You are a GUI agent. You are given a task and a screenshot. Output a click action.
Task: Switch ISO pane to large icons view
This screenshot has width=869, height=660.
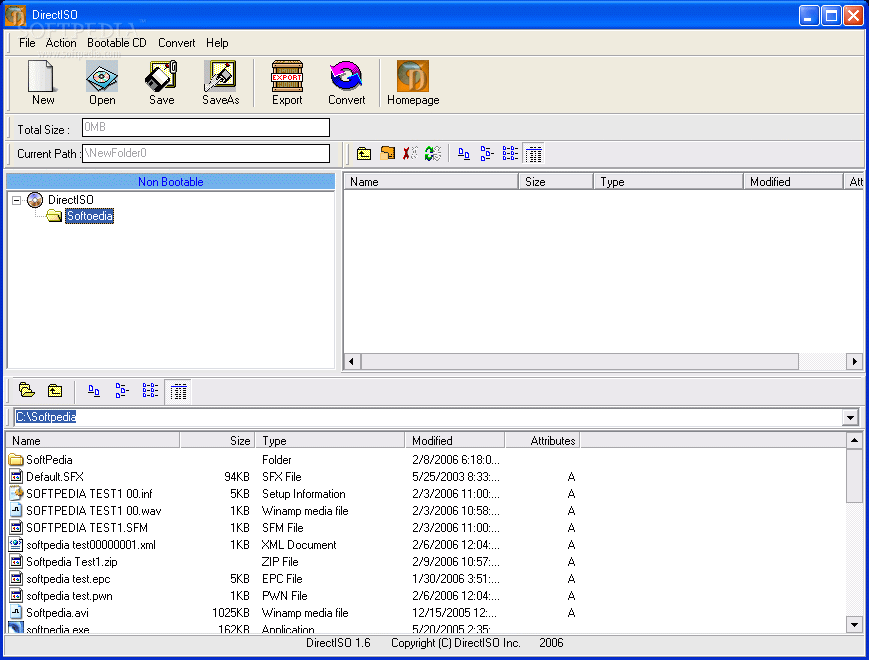[x=464, y=154]
